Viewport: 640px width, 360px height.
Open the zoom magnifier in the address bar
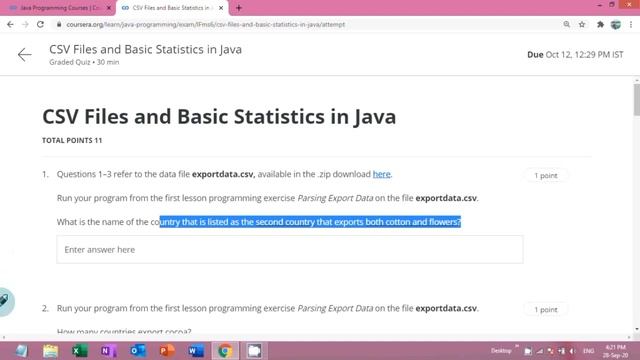pos(567,24)
